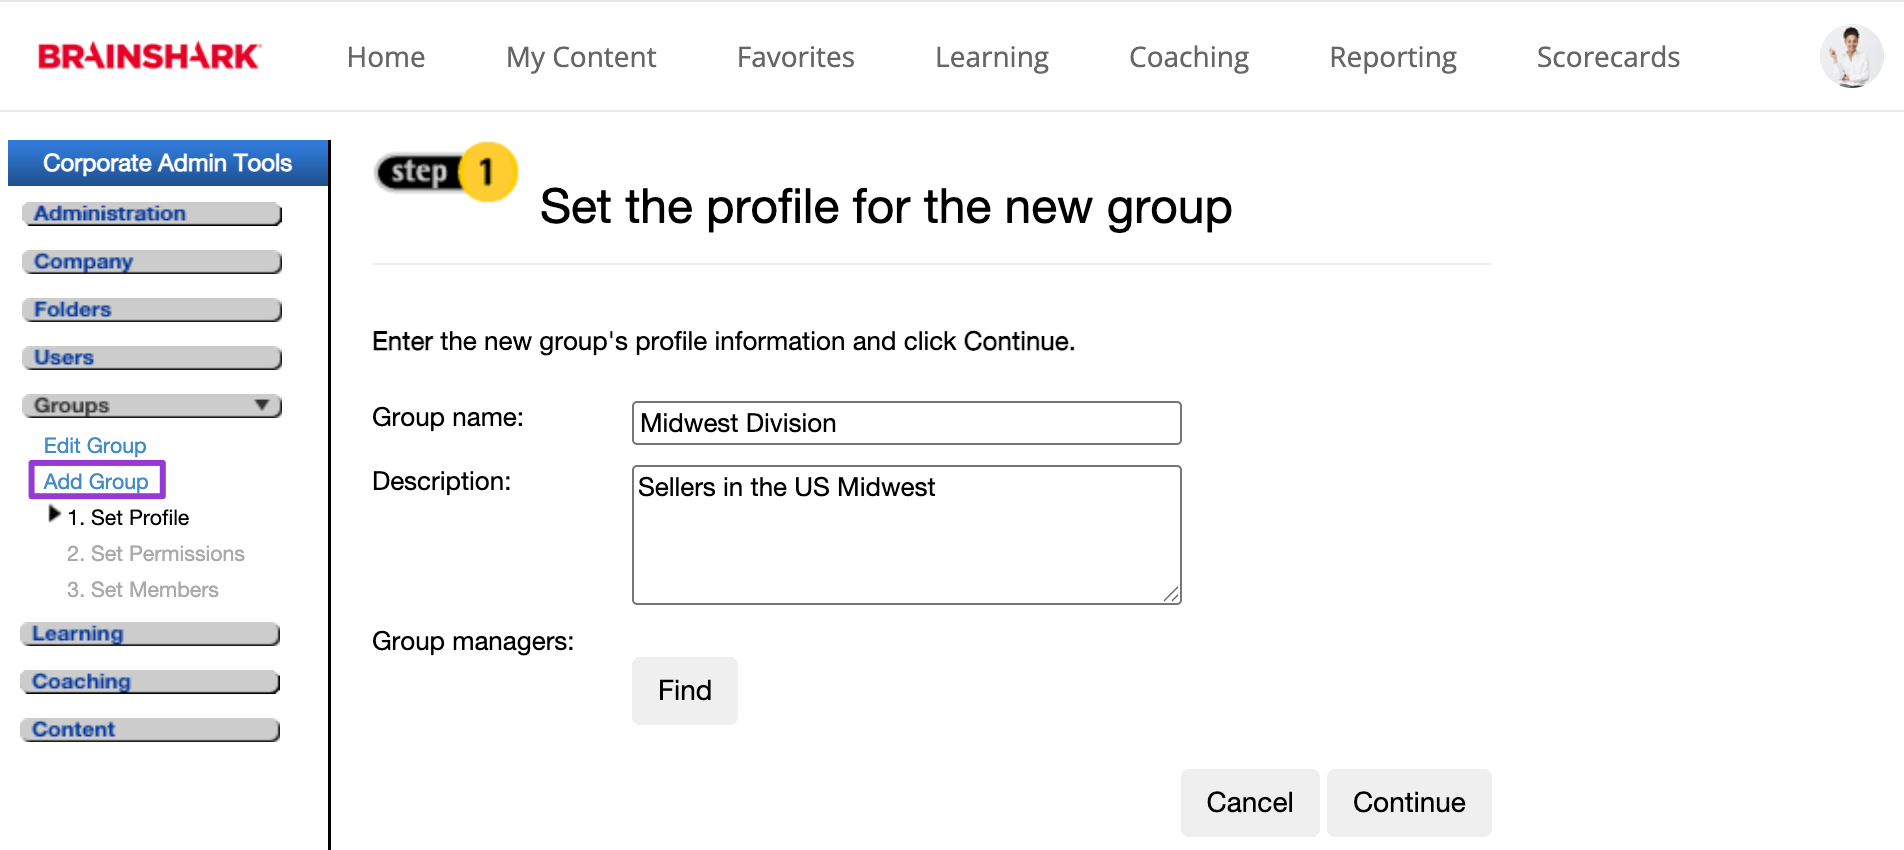Click the Find group managers button

pos(685,691)
